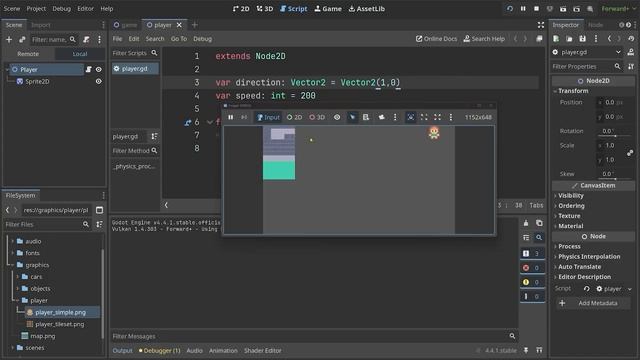Toggle distraction free mode
Viewport: 640px width, 360px height.
[x=541, y=25]
